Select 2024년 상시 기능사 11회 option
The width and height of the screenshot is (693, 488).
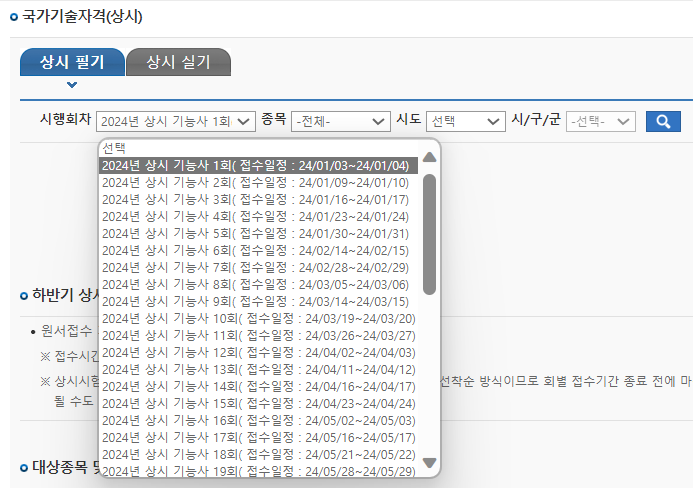click(x=259, y=336)
